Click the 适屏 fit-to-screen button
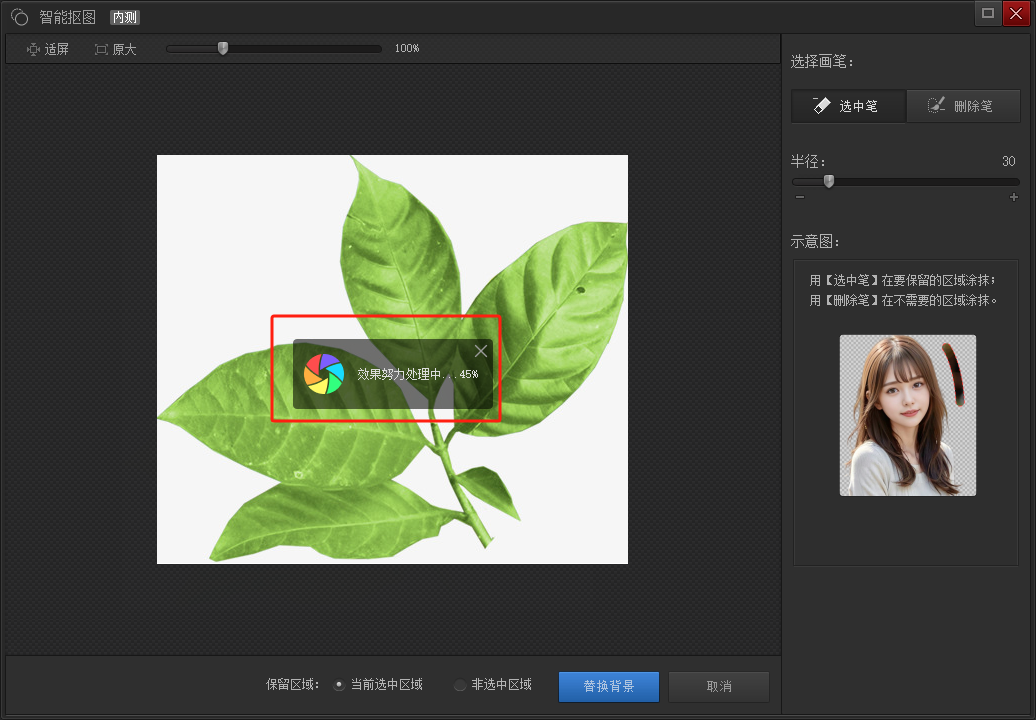The height and width of the screenshot is (720, 1036). [x=48, y=50]
